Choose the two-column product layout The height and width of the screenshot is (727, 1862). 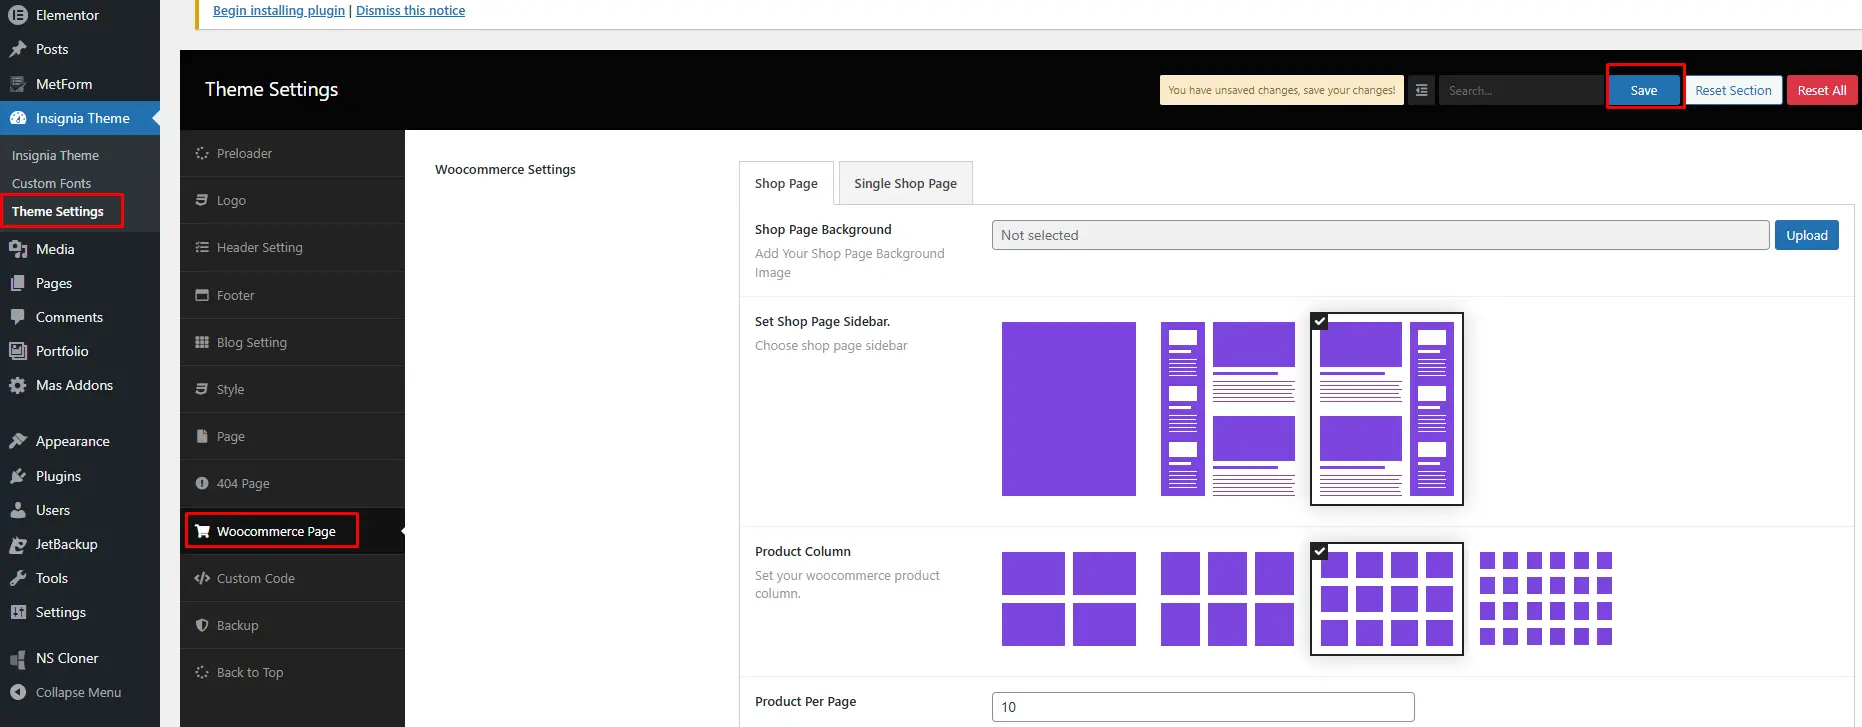(1069, 599)
